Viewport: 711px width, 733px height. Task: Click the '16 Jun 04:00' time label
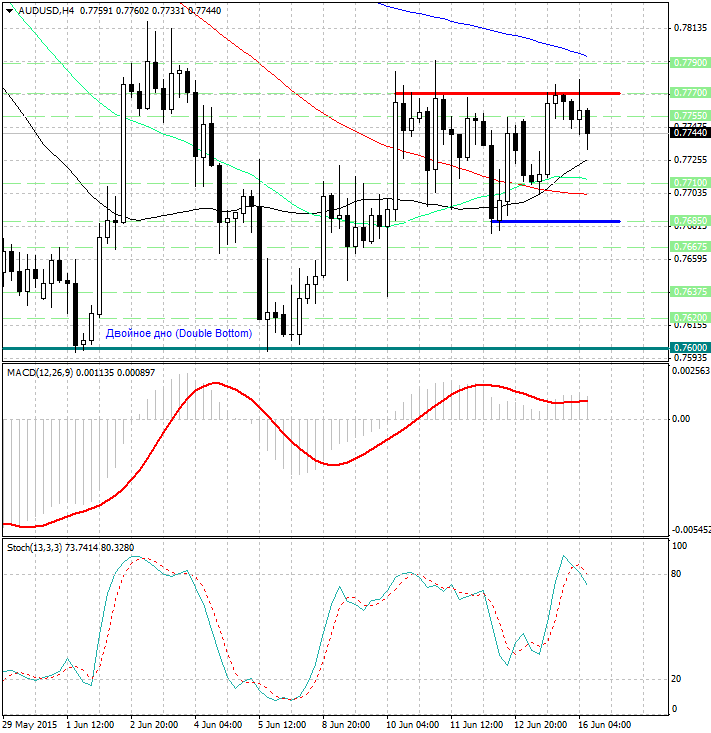pyautogui.click(x=604, y=725)
